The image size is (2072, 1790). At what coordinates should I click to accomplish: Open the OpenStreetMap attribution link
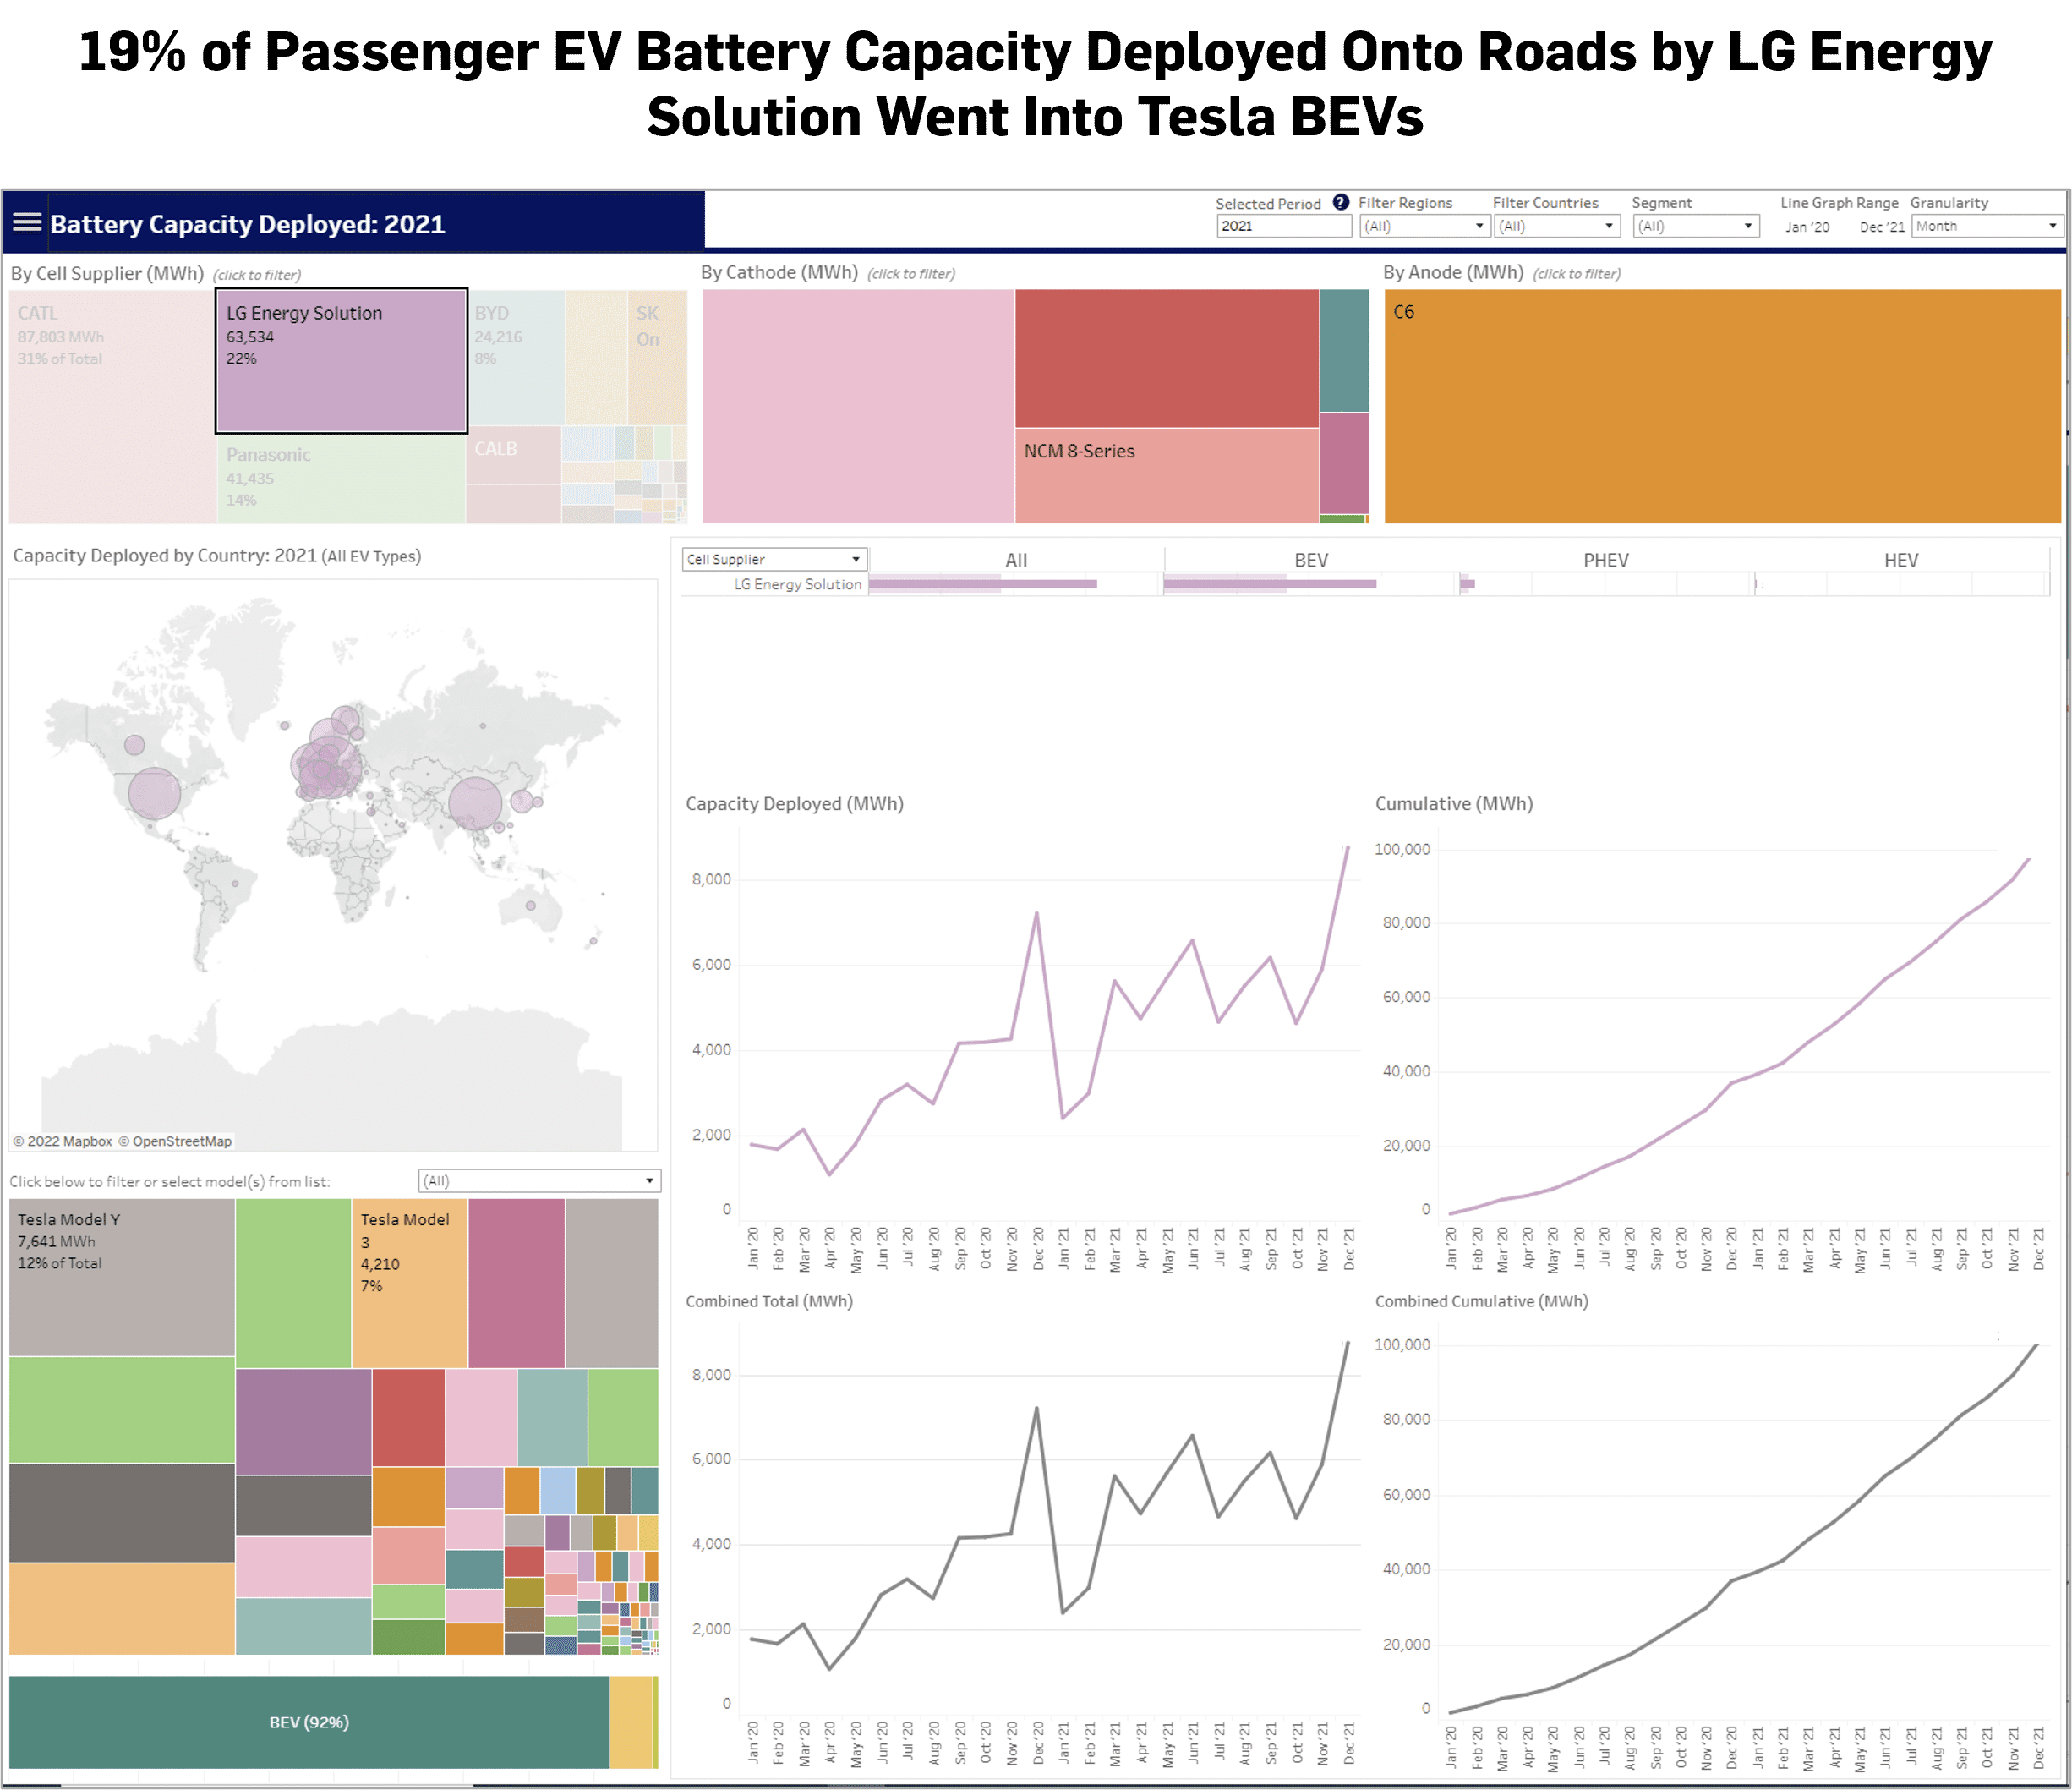pos(175,1141)
